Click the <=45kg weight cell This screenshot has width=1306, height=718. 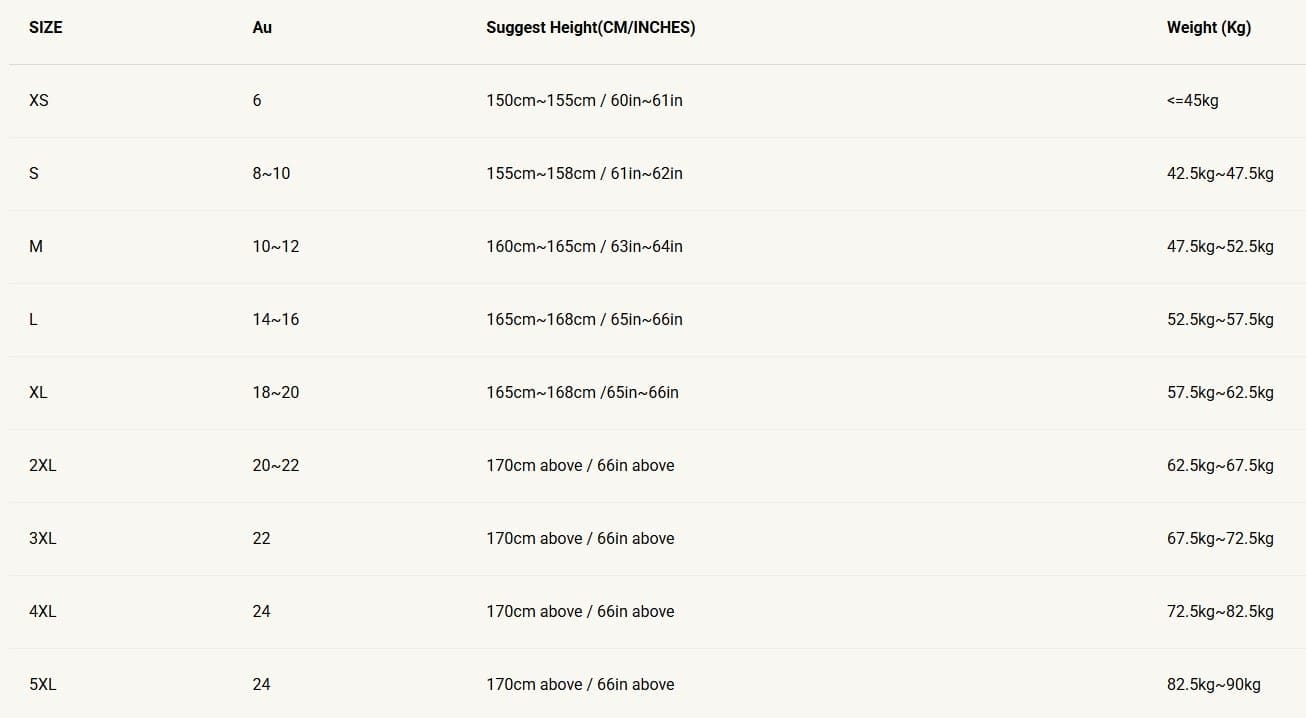[1192, 100]
